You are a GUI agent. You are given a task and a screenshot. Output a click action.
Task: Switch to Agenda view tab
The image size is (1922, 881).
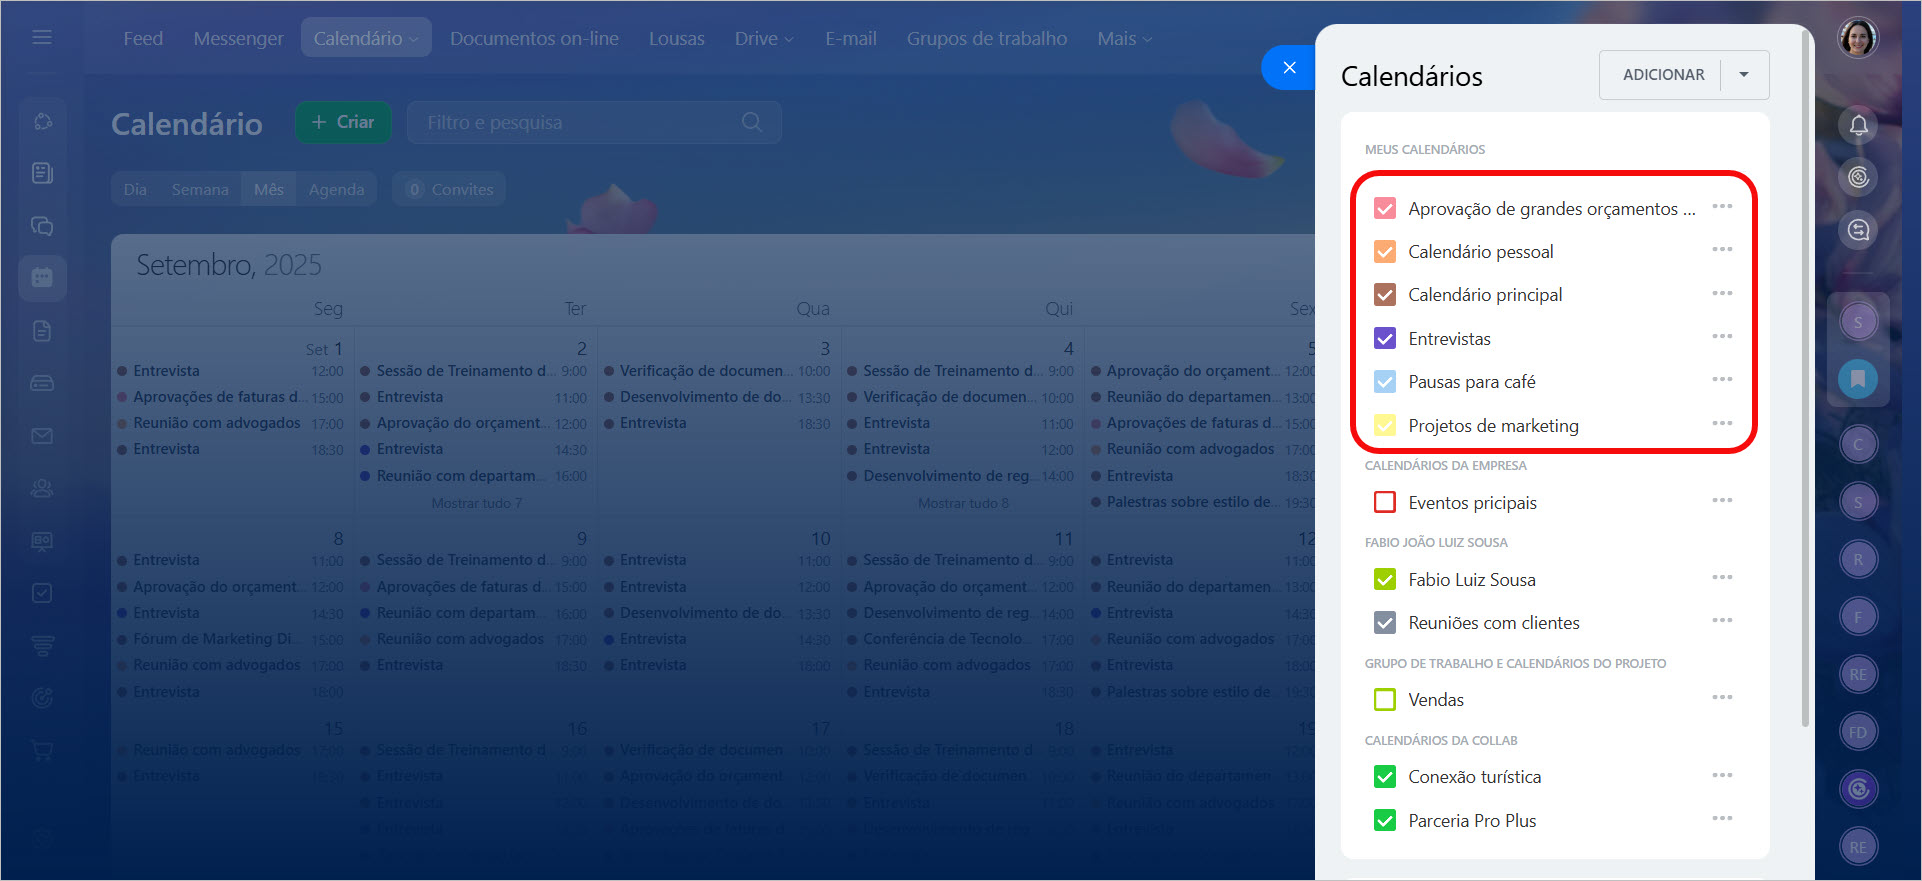click(336, 189)
